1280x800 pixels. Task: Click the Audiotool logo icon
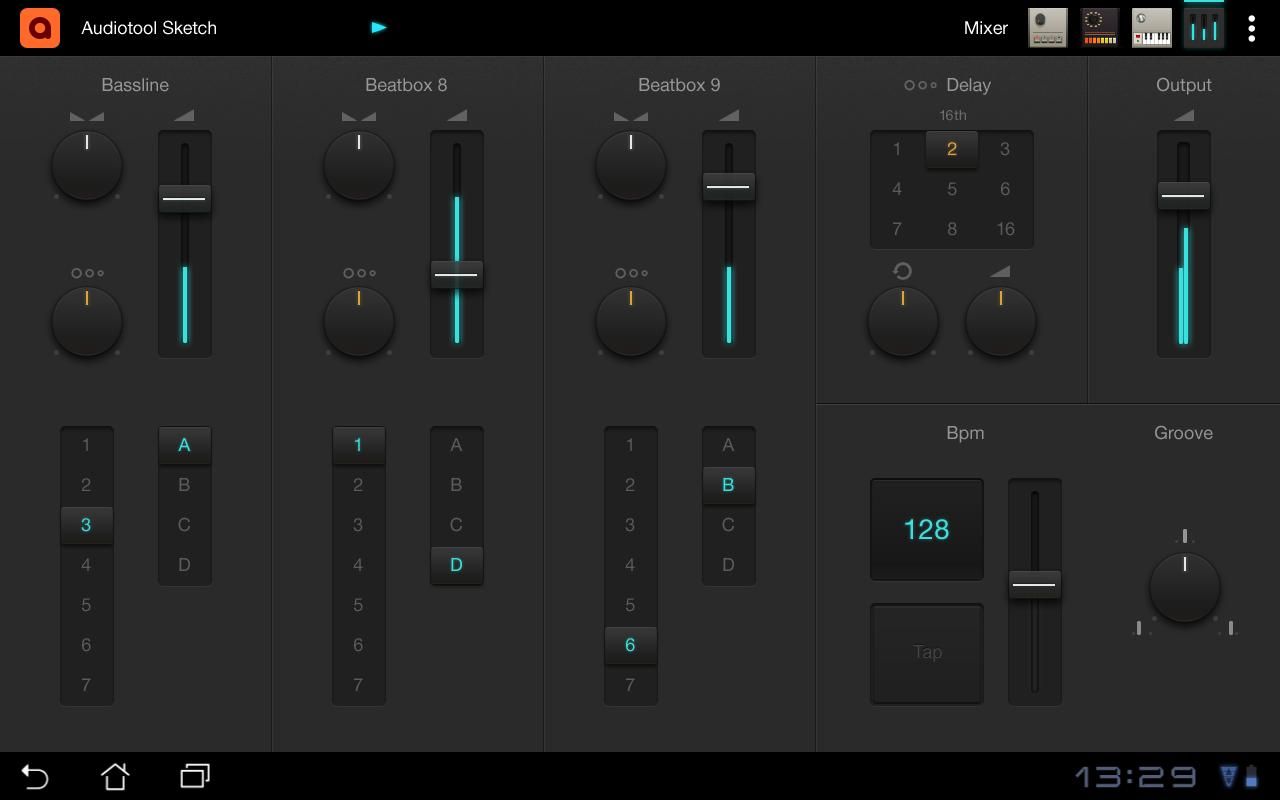click(x=40, y=28)
